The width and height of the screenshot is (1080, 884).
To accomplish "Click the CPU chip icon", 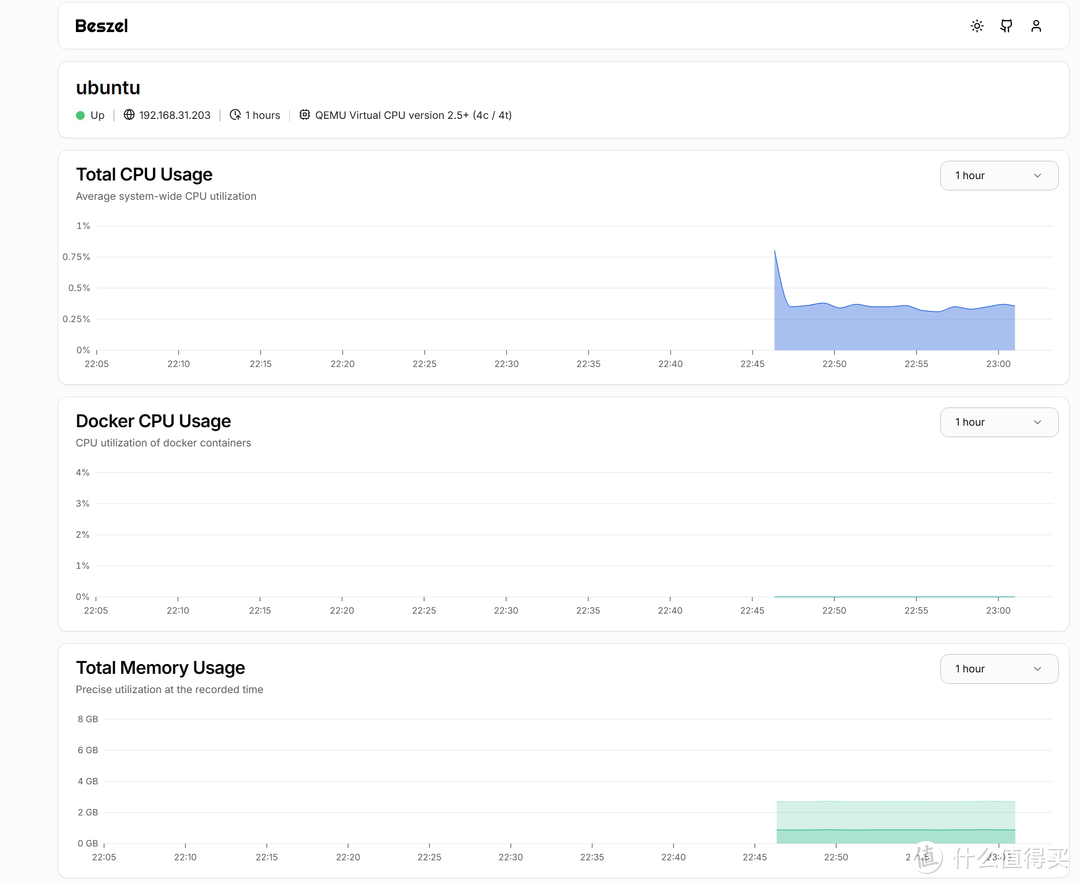I will [305, 115].
